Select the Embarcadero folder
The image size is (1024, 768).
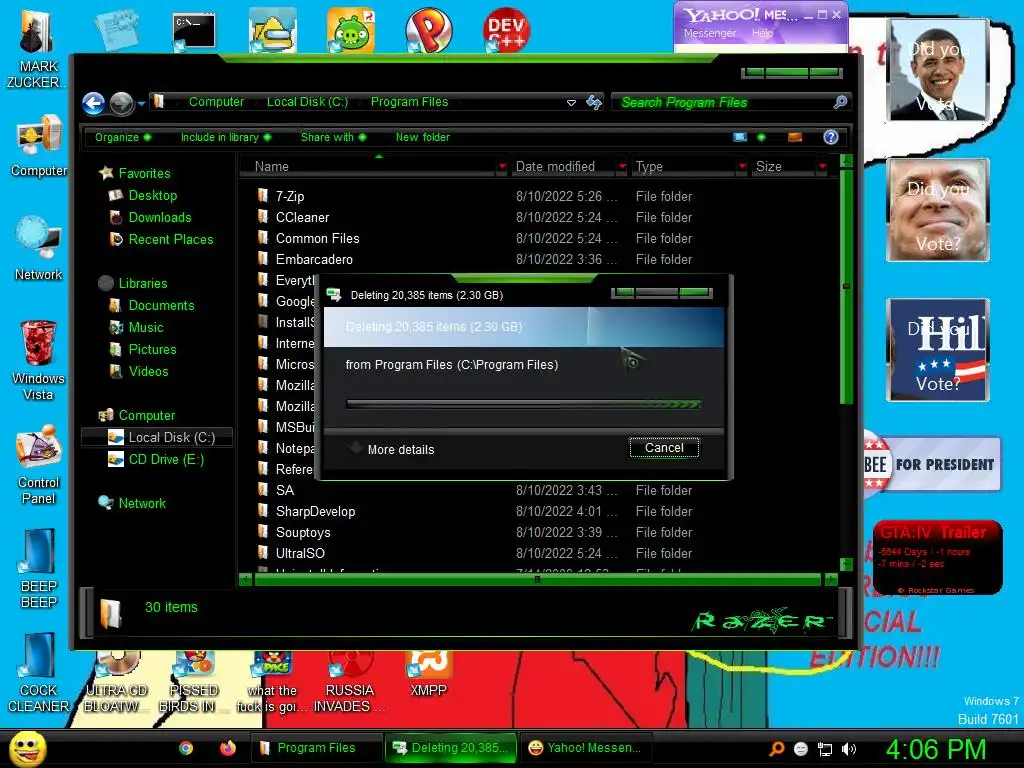click(x=314, y=259)
